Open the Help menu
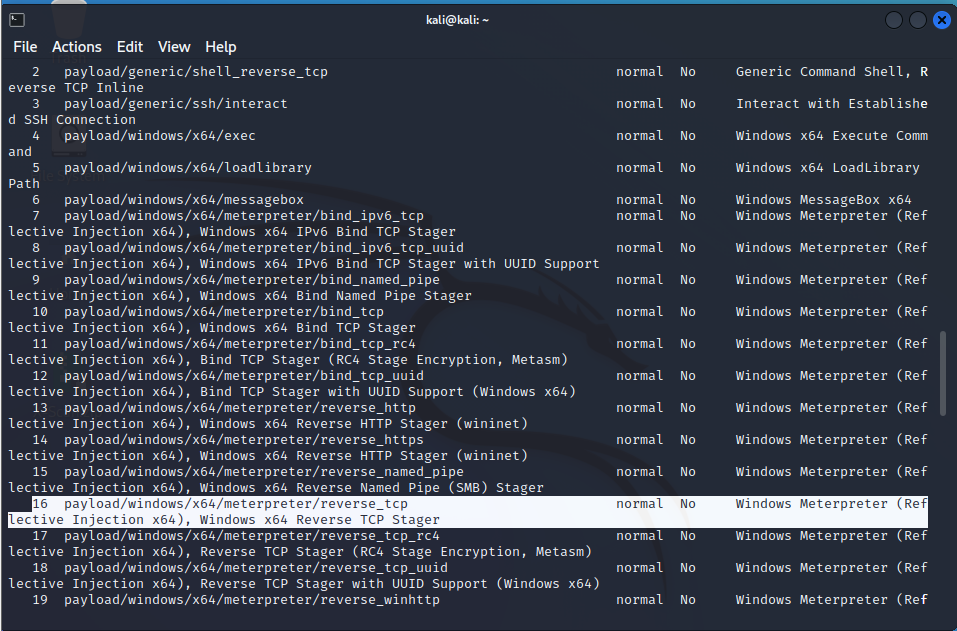957x631 pixels. 220,47
